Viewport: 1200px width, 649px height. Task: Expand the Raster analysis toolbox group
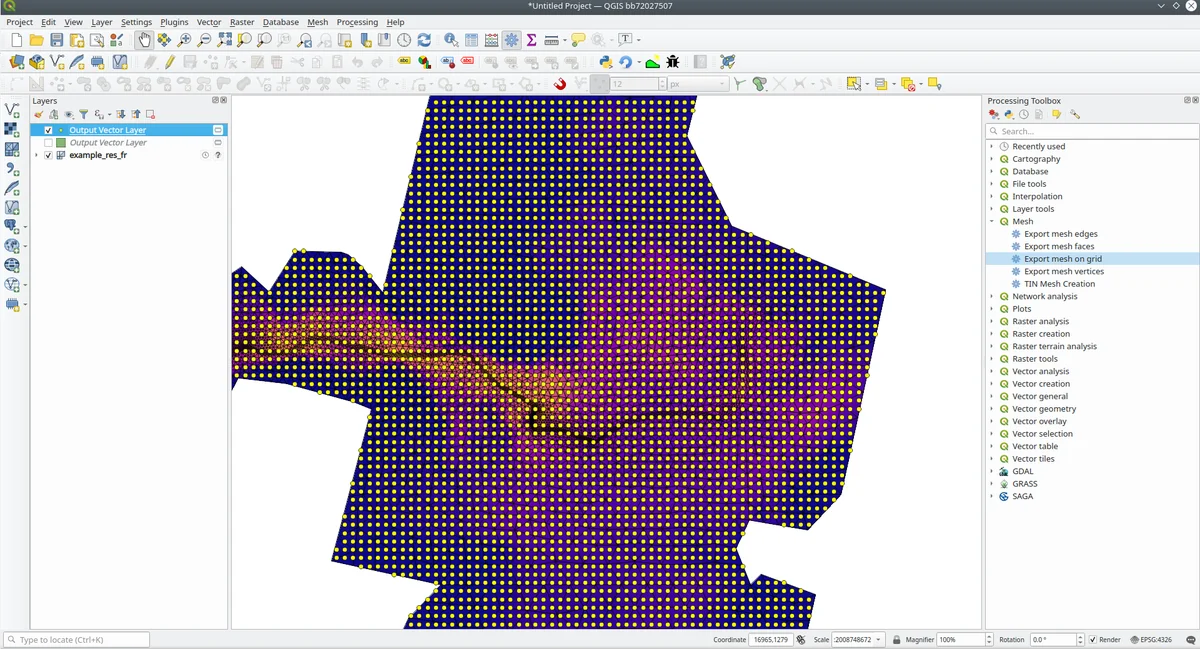pos(992,322)
